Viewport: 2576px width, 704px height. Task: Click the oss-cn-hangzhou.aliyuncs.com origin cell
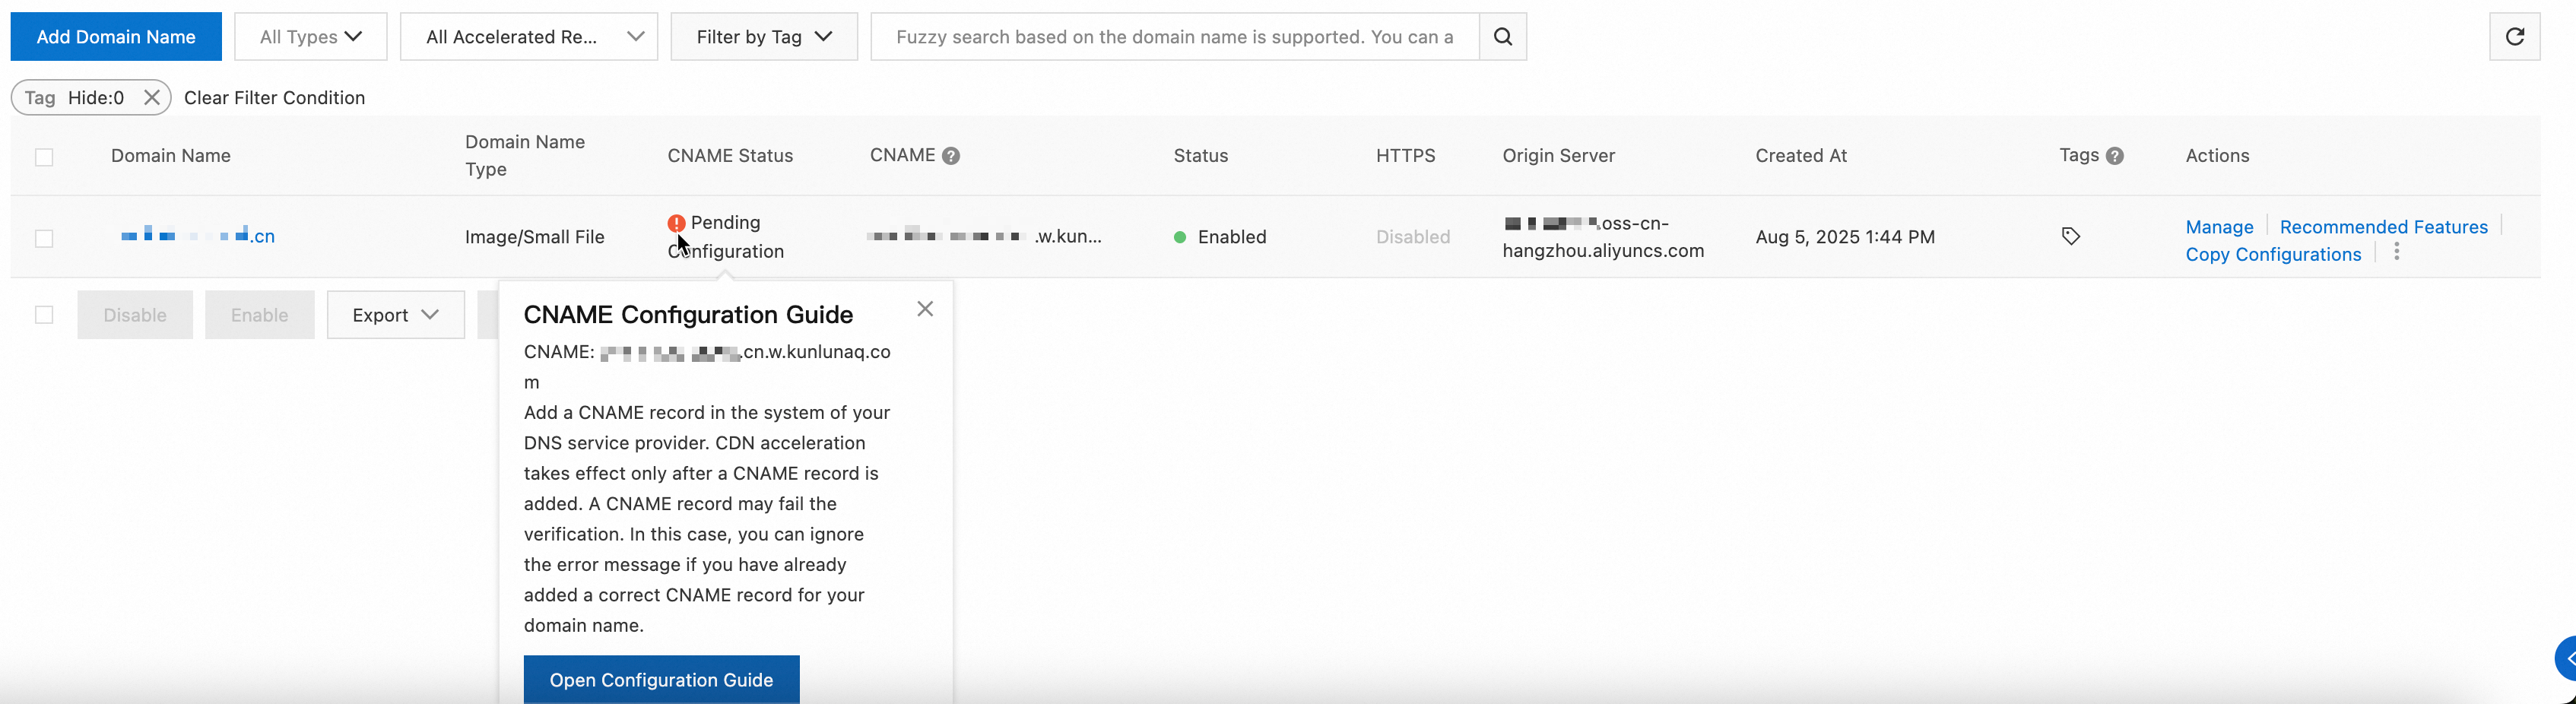click(x=1603, y=237)
